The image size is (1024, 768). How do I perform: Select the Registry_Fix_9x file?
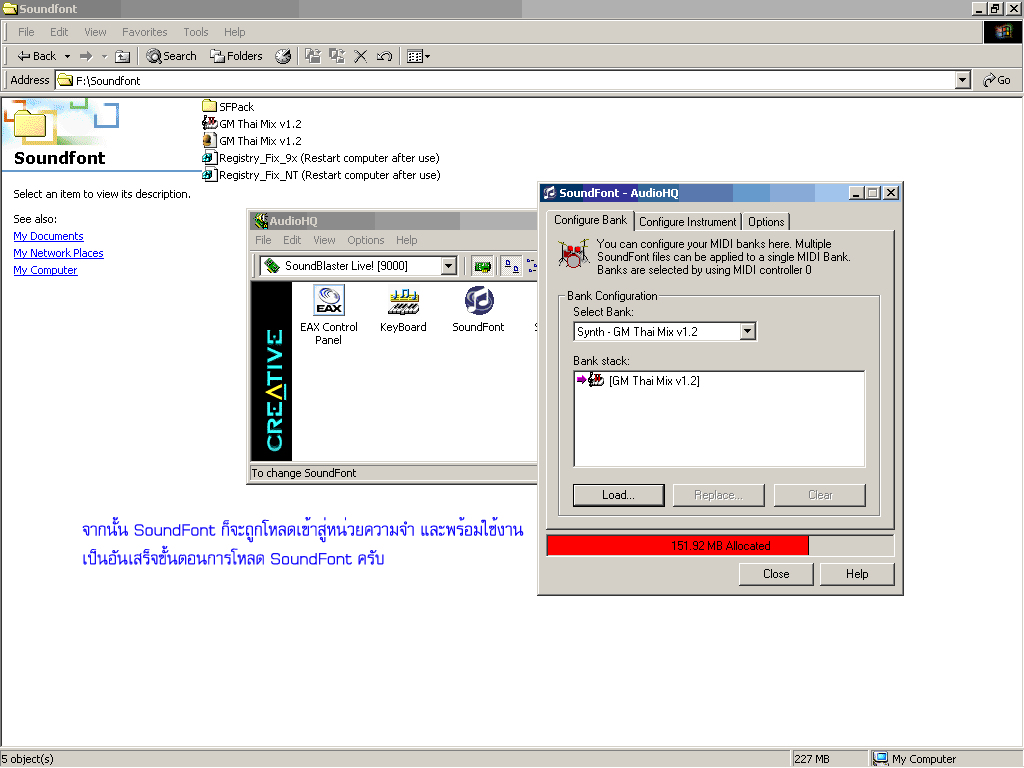point(321,158)
